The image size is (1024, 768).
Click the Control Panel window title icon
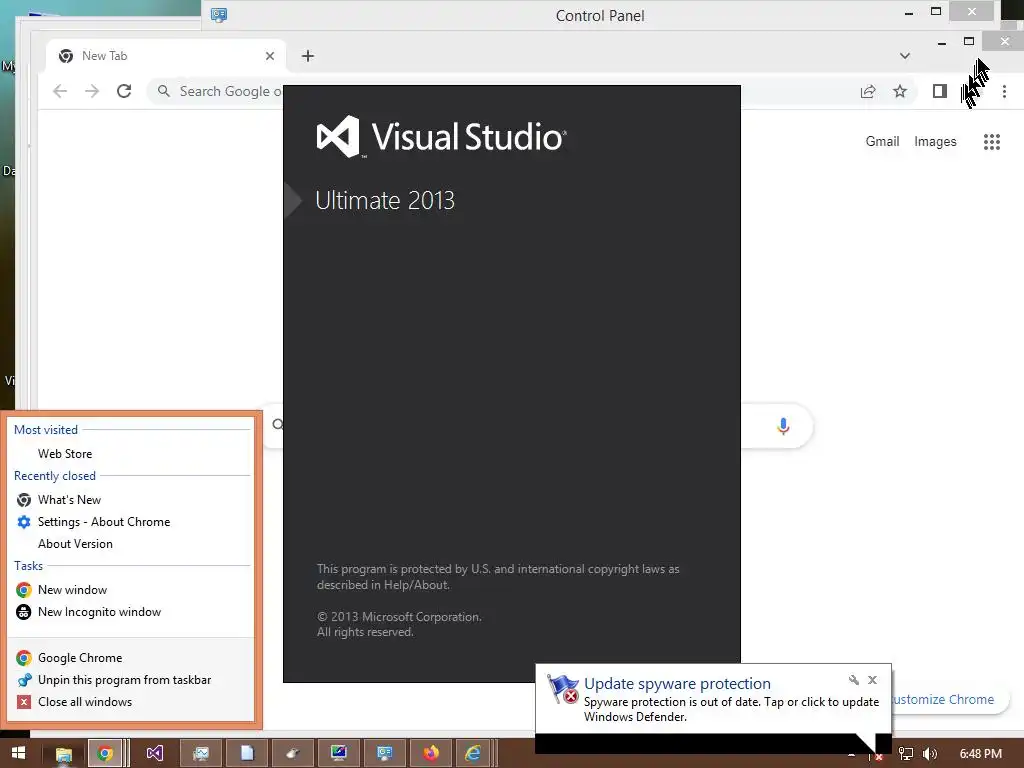pos(219,15)
